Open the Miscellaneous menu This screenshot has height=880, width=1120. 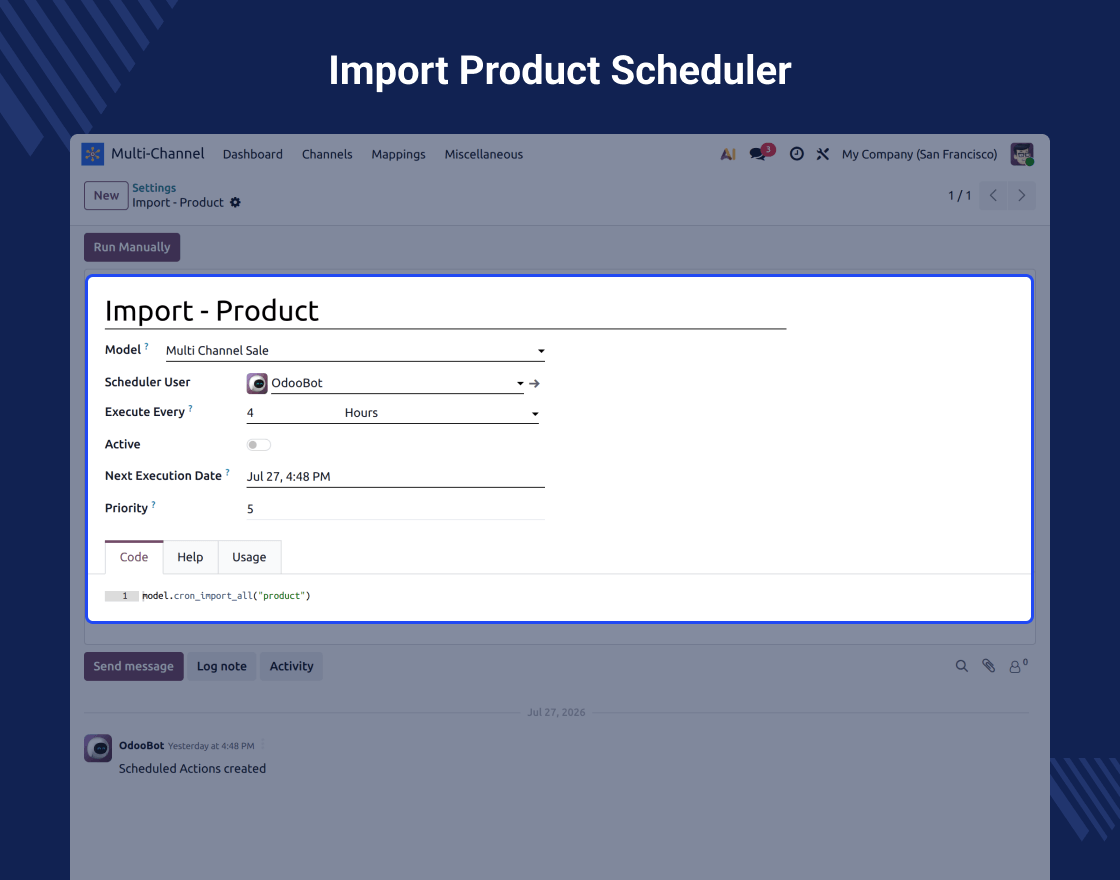[x=484, y=154]
